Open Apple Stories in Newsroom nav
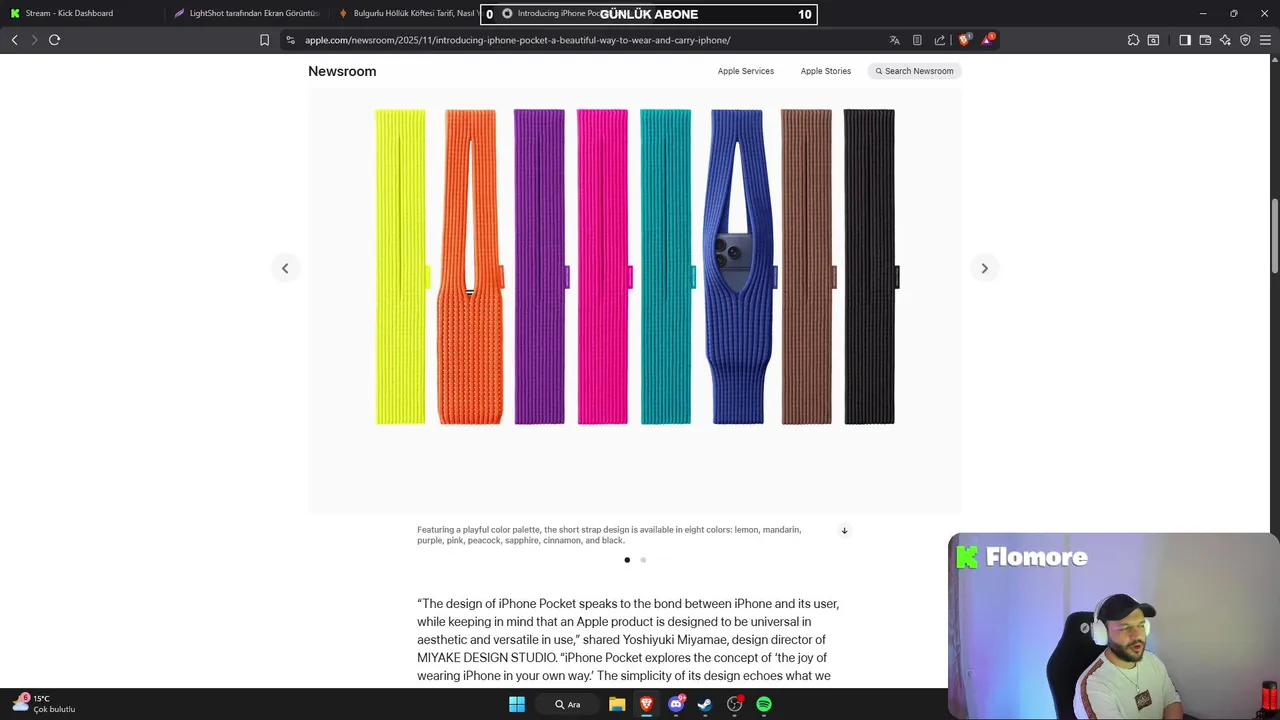Image resolution: width=1280 pixels, height=720 pixels. point(825,71)
